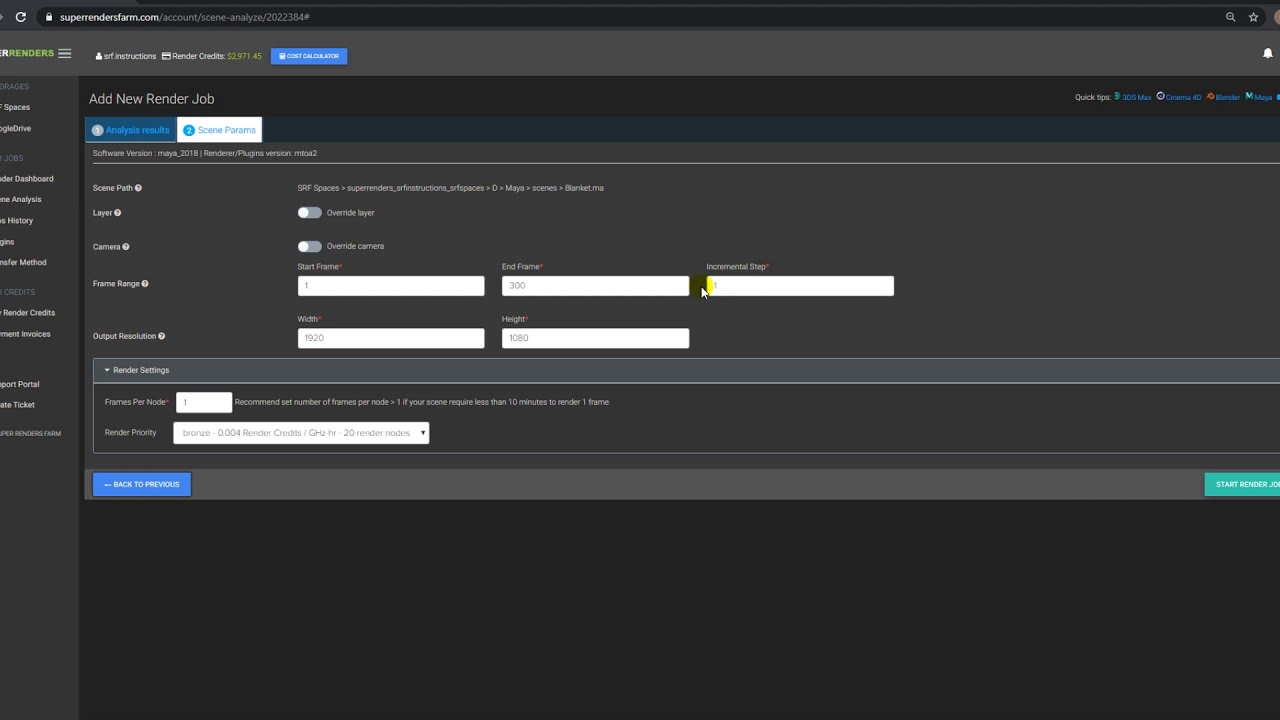Image resolution: width=1280 pixels, height=720 pixels.
Task: Open the Cinema 4D quick tip
Action: coord(1179,97)
